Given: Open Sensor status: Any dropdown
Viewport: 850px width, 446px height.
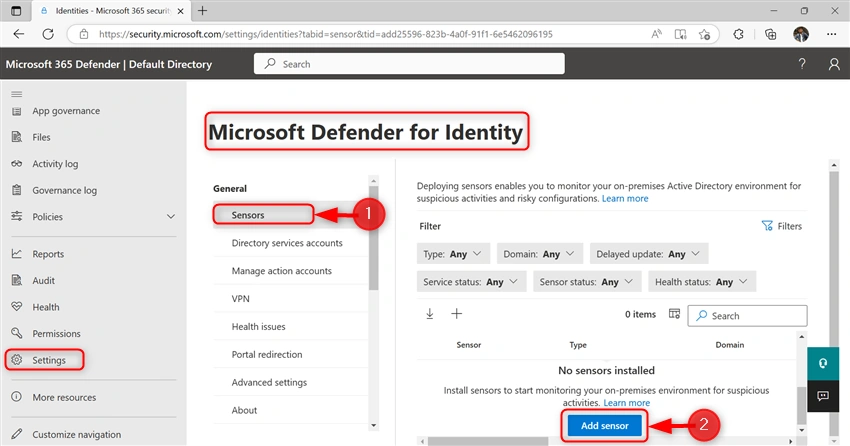Looking at the screenshot, I should [x=587, y=282].
